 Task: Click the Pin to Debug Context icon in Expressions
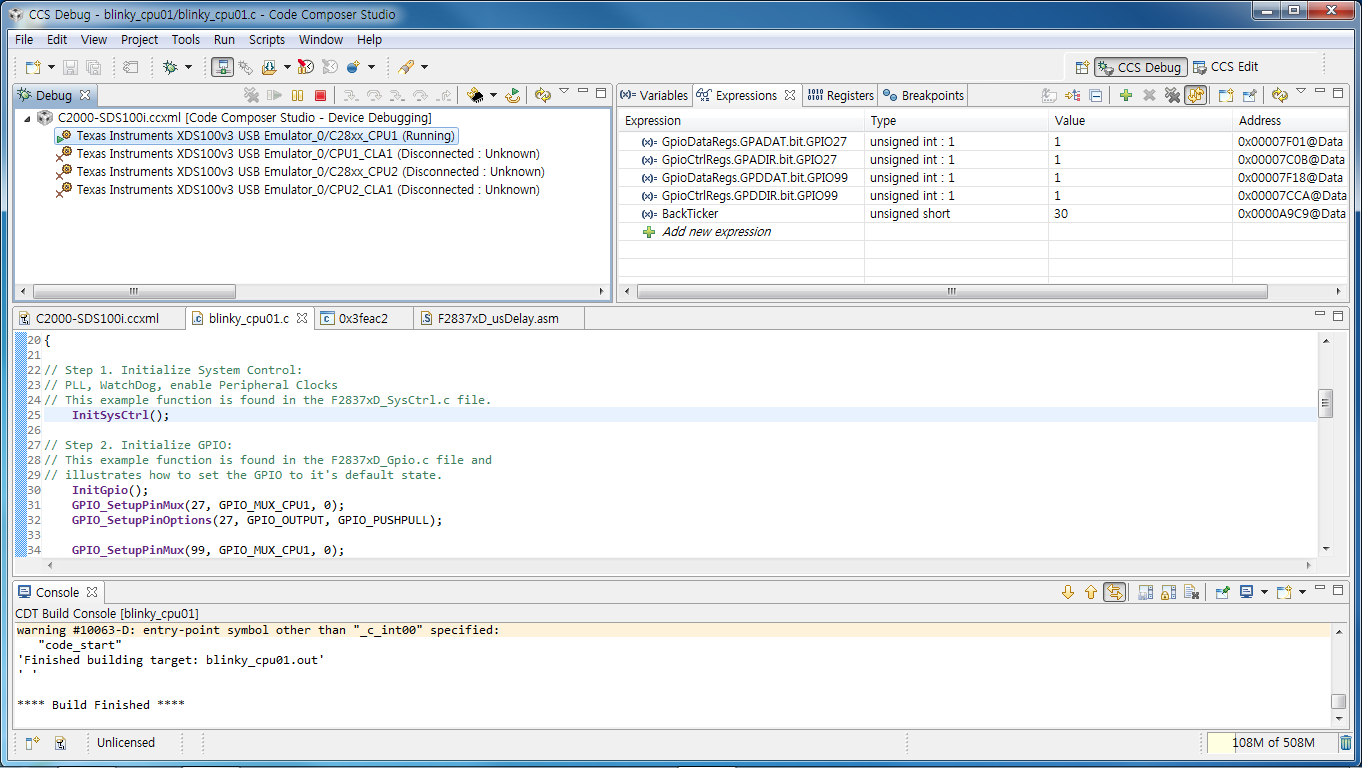[x=1250, y=95]
